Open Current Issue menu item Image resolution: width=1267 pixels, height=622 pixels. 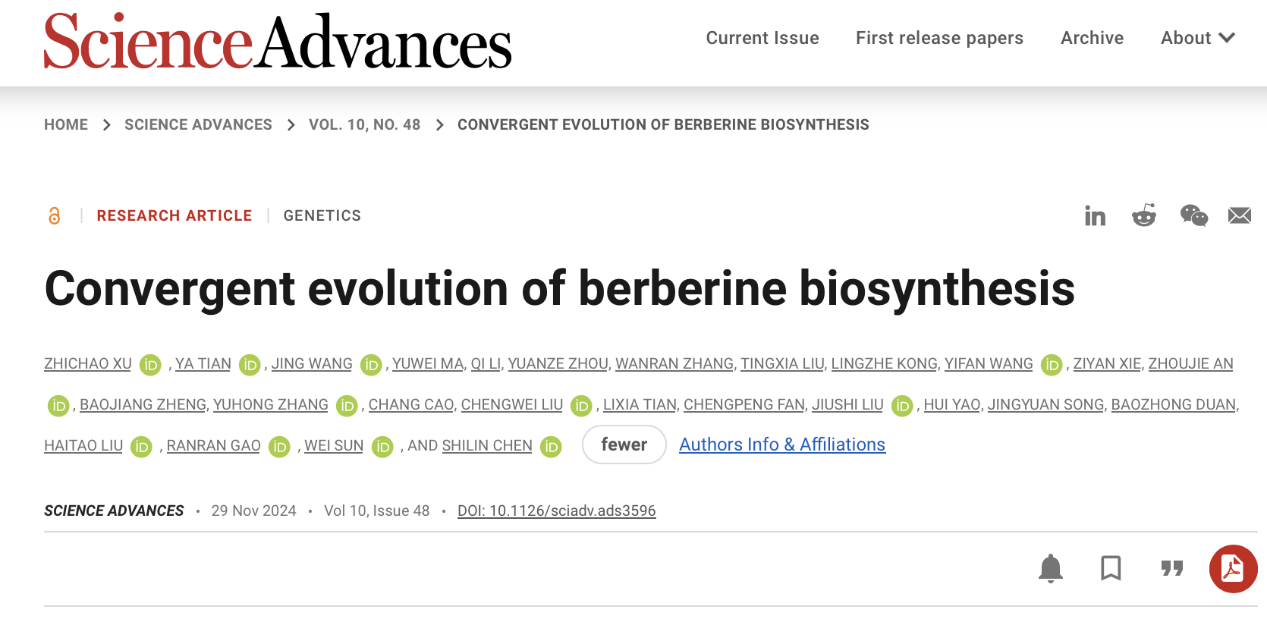coord(762,38)
